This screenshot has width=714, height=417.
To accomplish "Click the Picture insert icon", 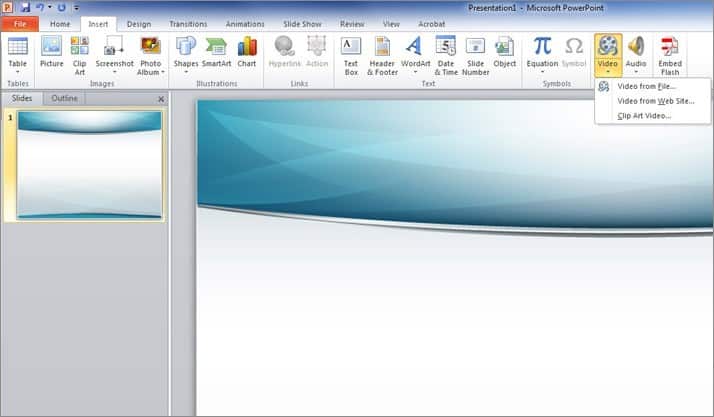I will pos(51,51).
